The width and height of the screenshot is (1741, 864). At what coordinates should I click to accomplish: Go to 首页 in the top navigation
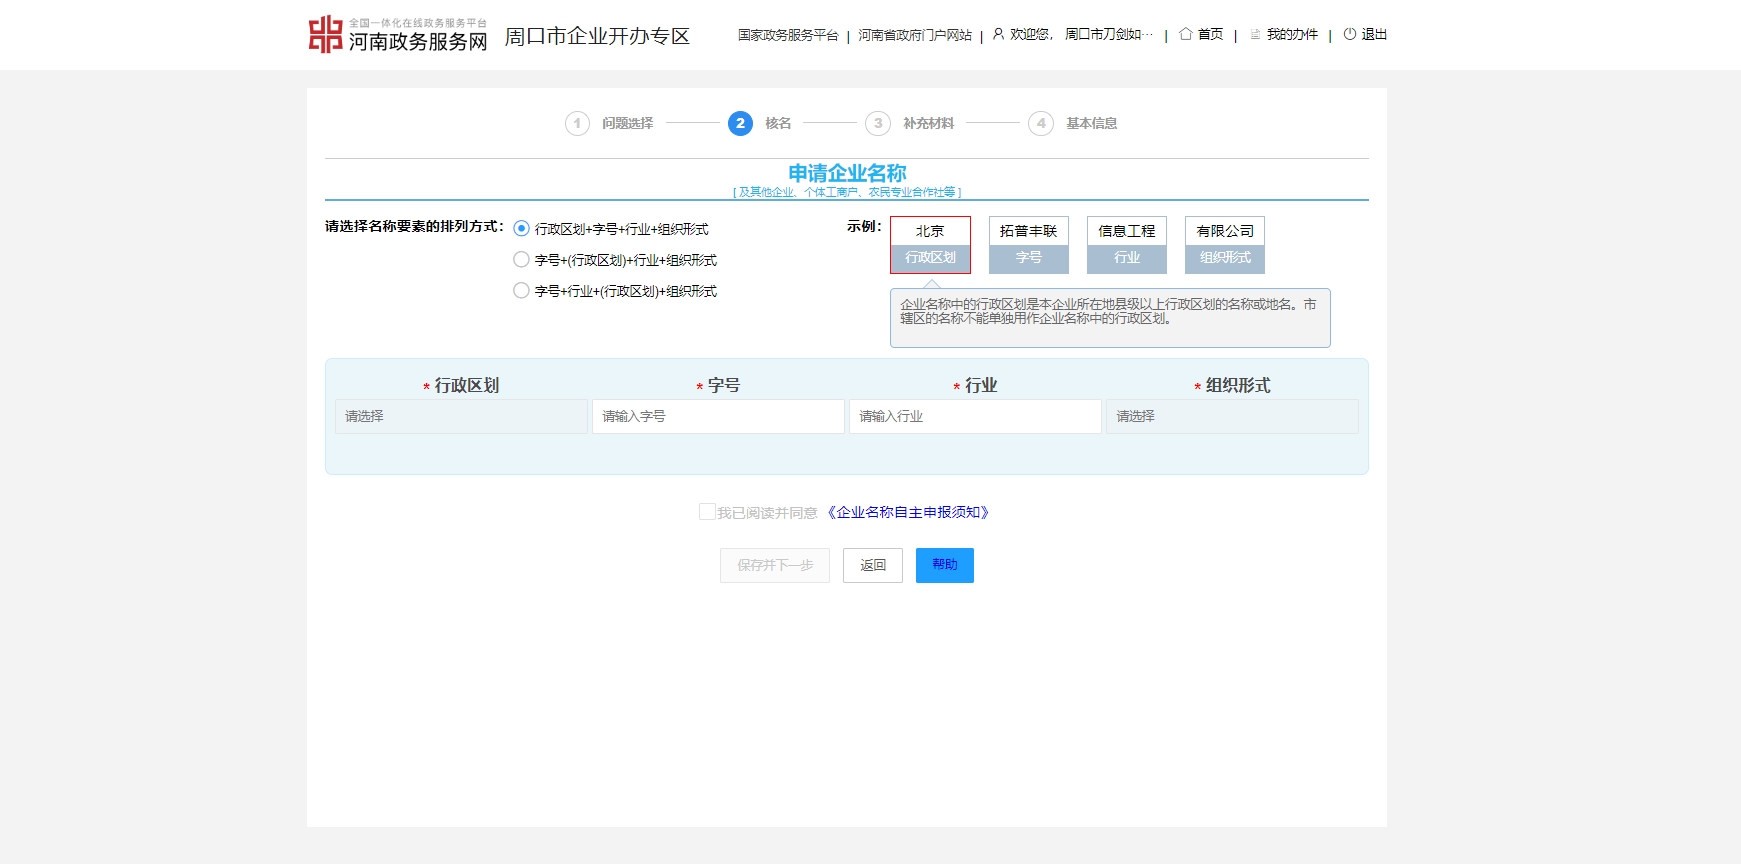(1211, 35)
